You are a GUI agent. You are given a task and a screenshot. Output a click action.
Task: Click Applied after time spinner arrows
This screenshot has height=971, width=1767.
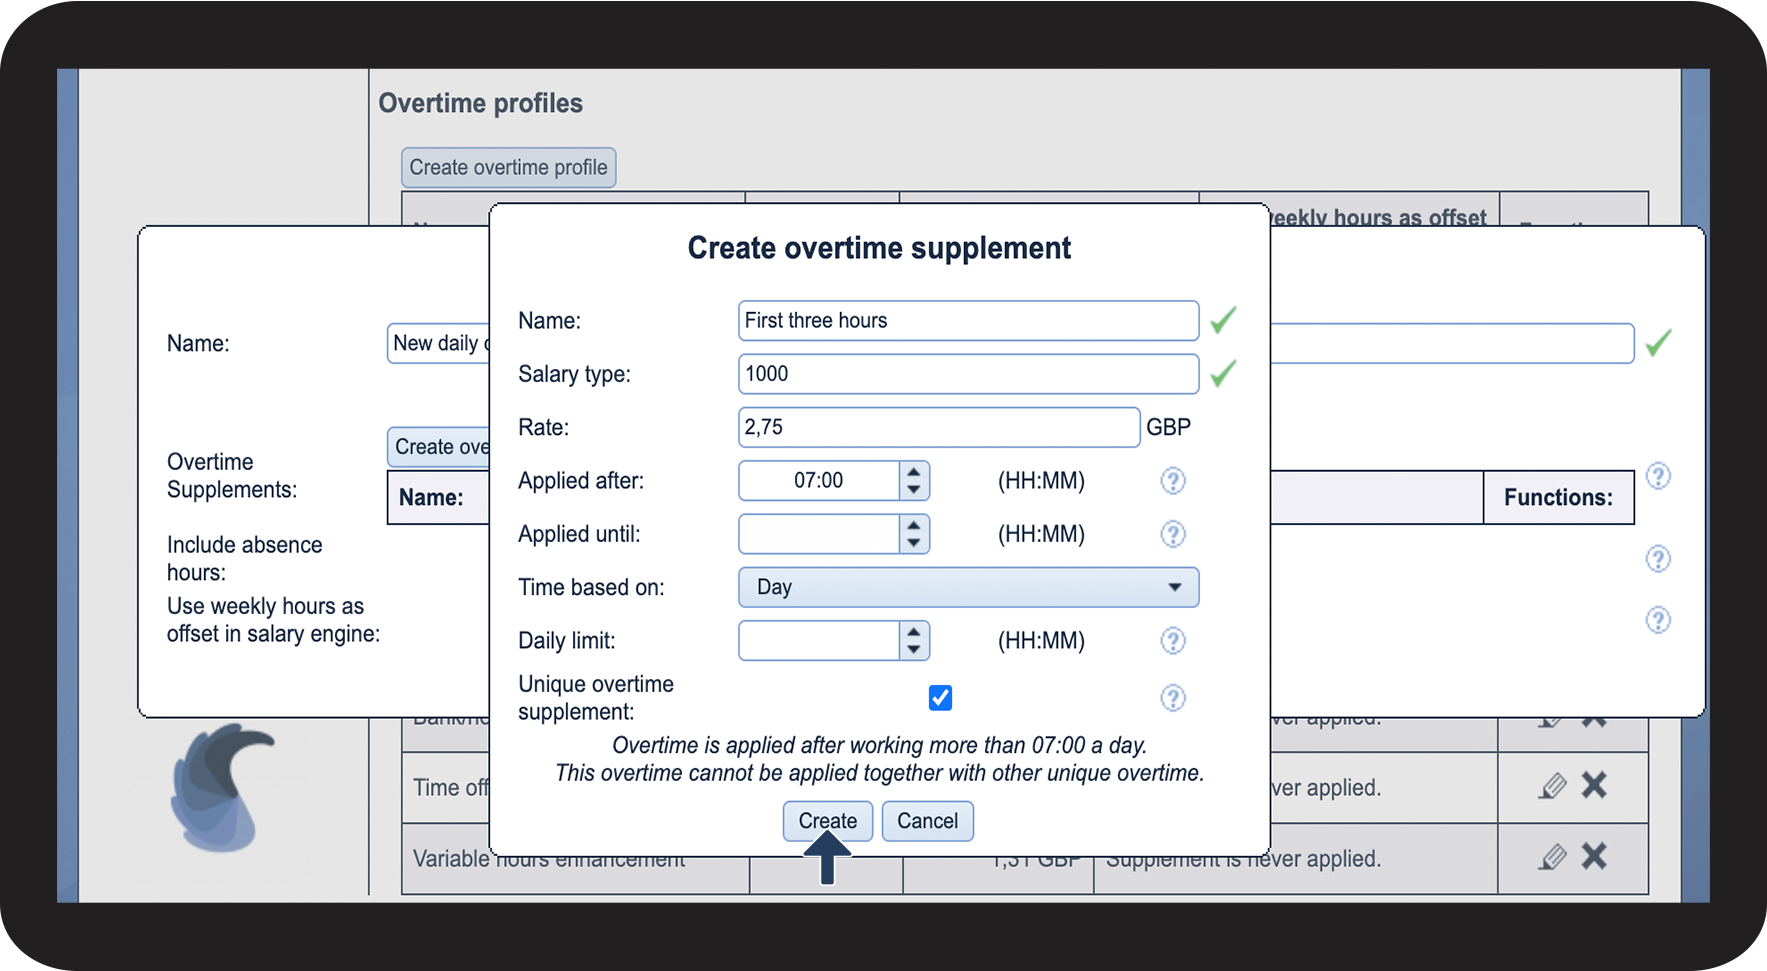pos(913,481)
